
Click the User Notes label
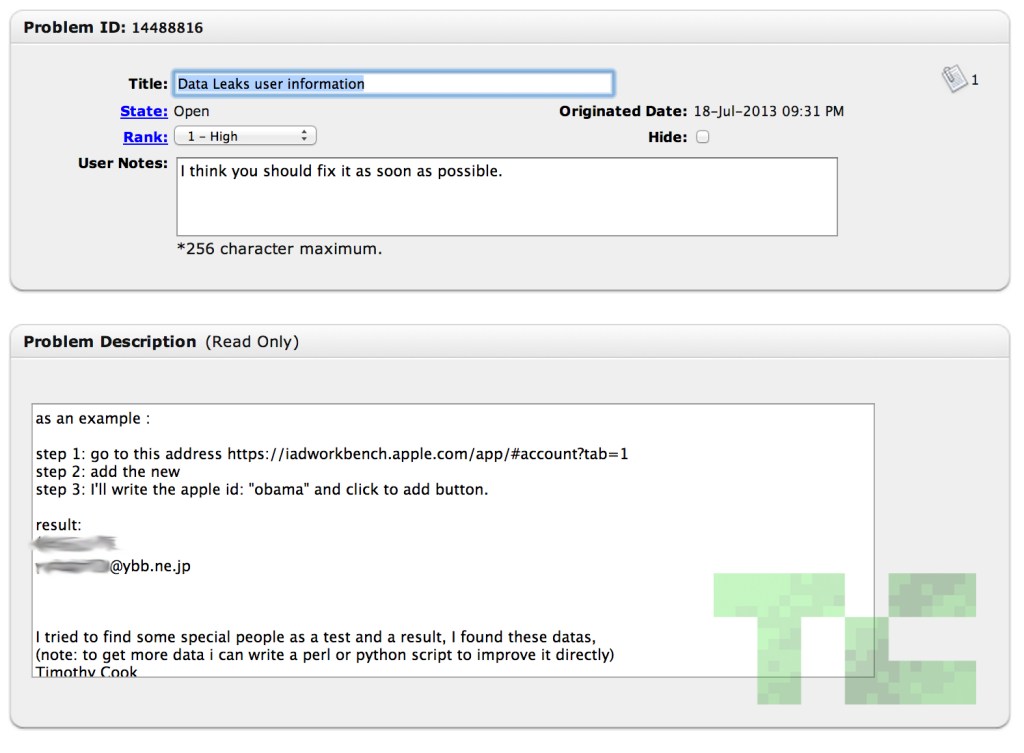tap(122, 163)
